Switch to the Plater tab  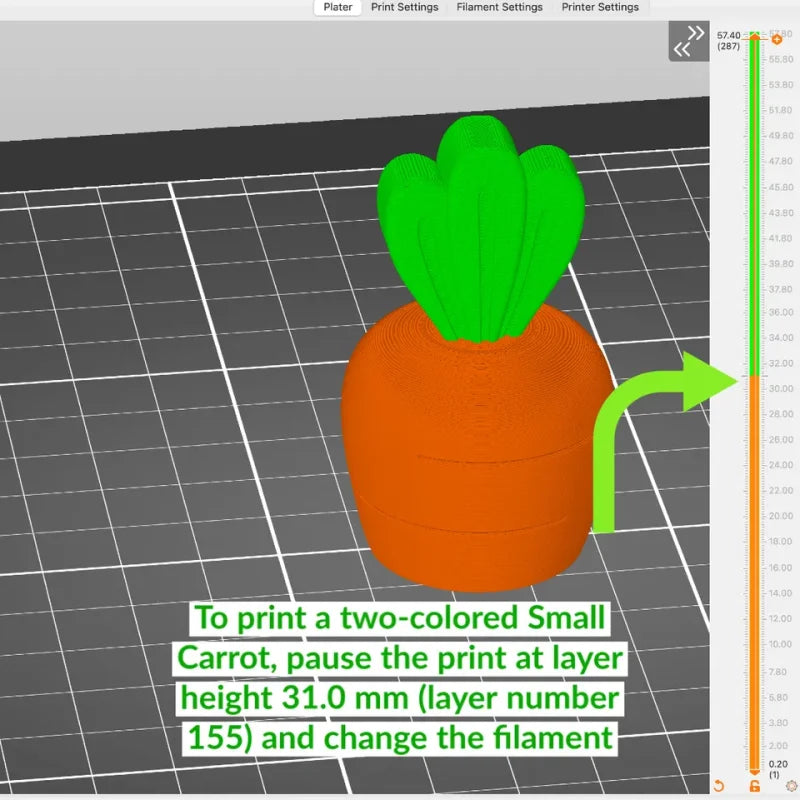tap(337, 7)
